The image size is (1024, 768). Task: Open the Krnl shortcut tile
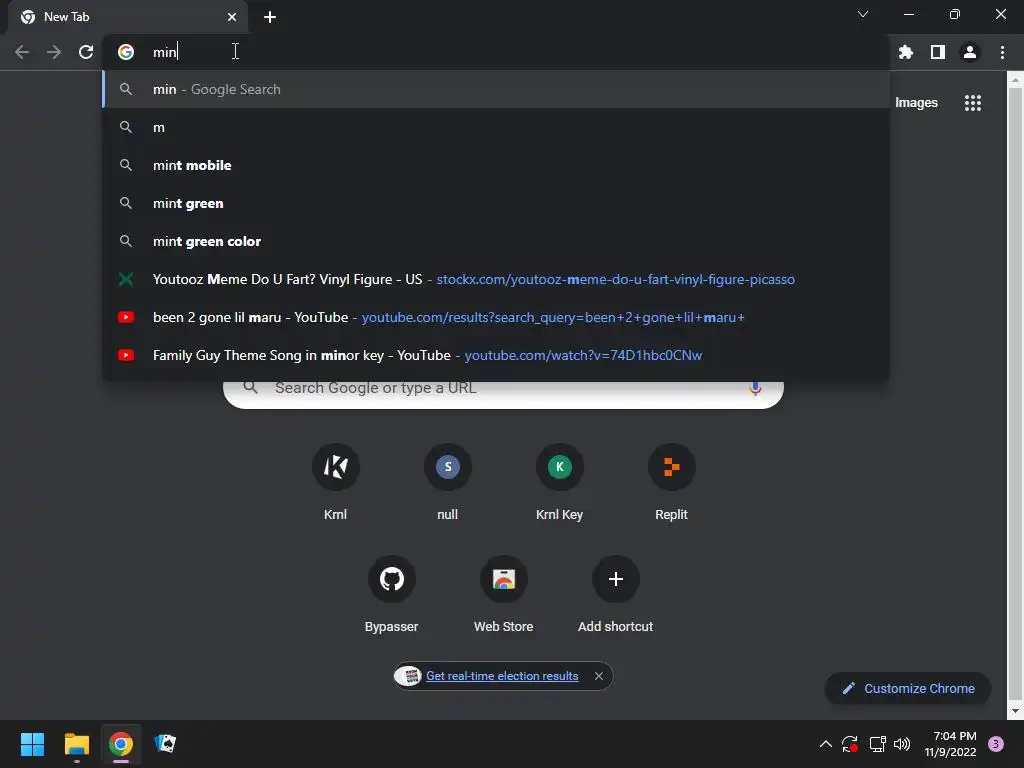pos(336,482)
